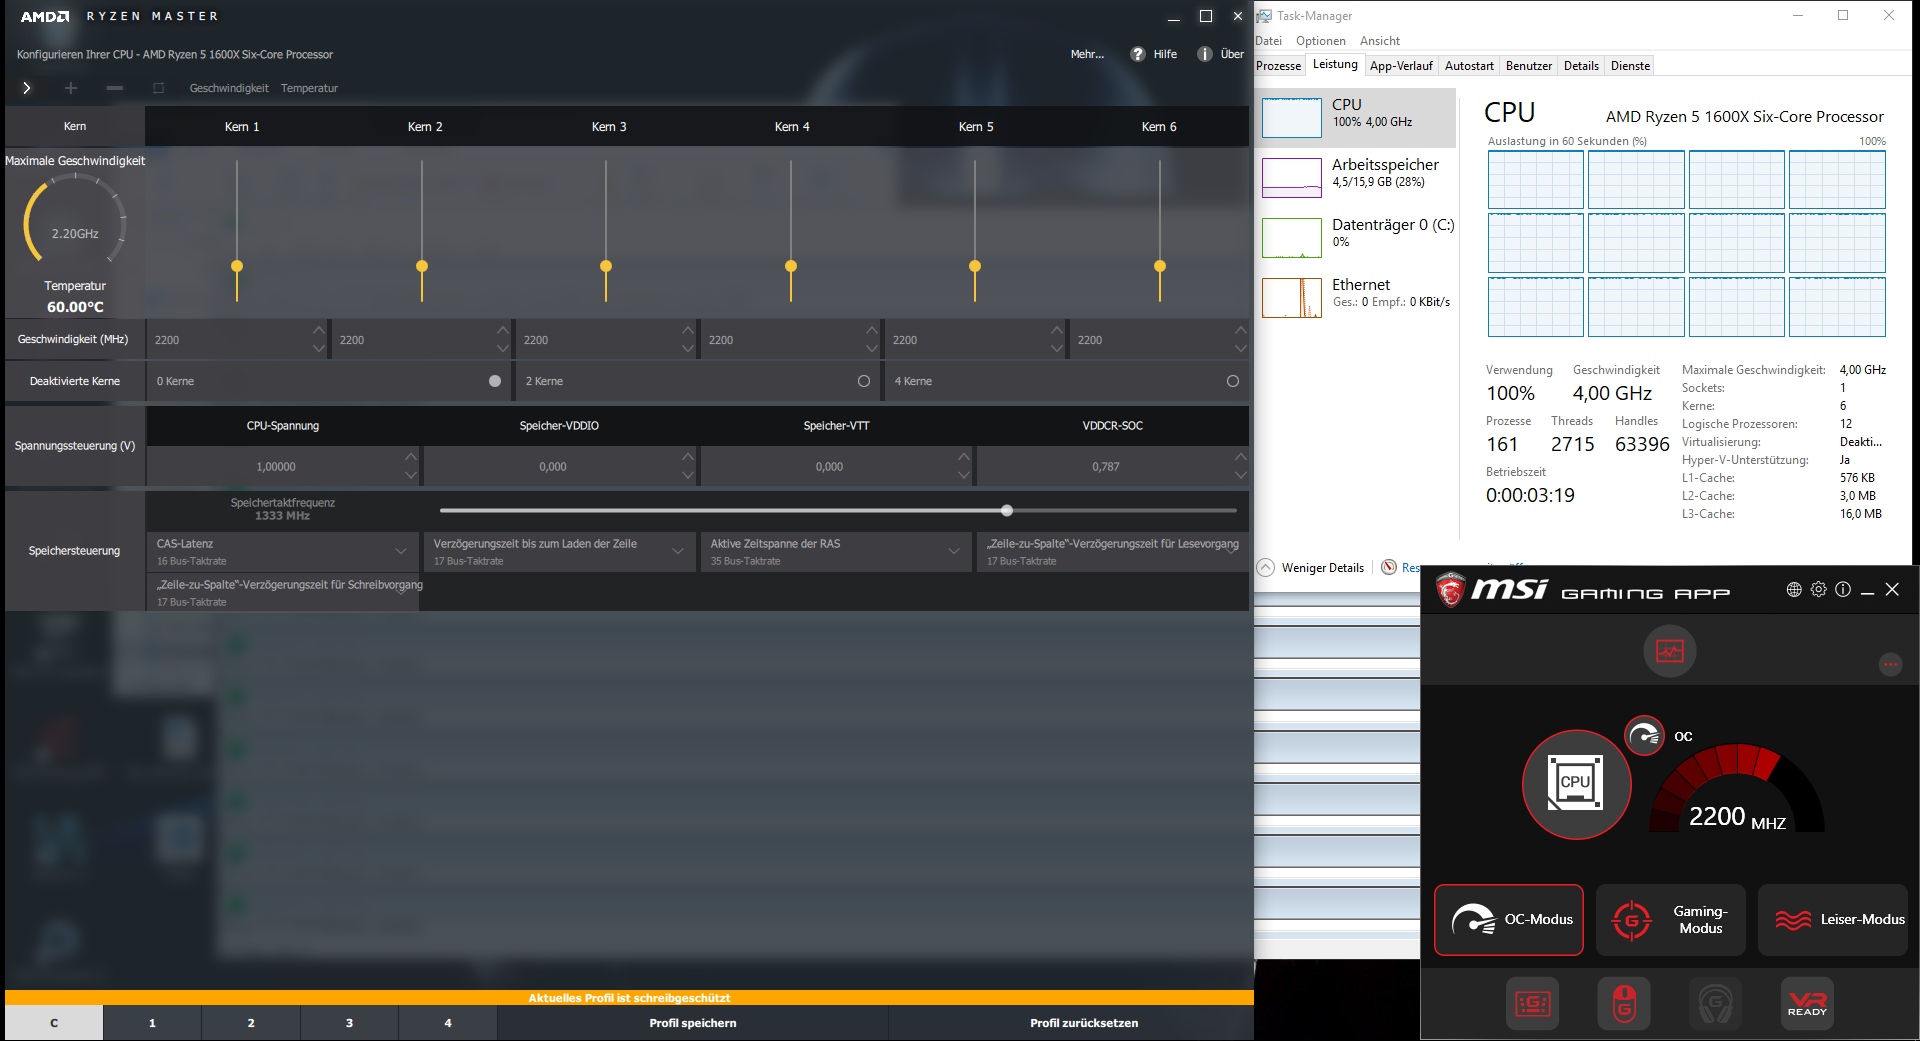Switch to the Dienste tab

pyautogui.click(x=1630, y=66)
